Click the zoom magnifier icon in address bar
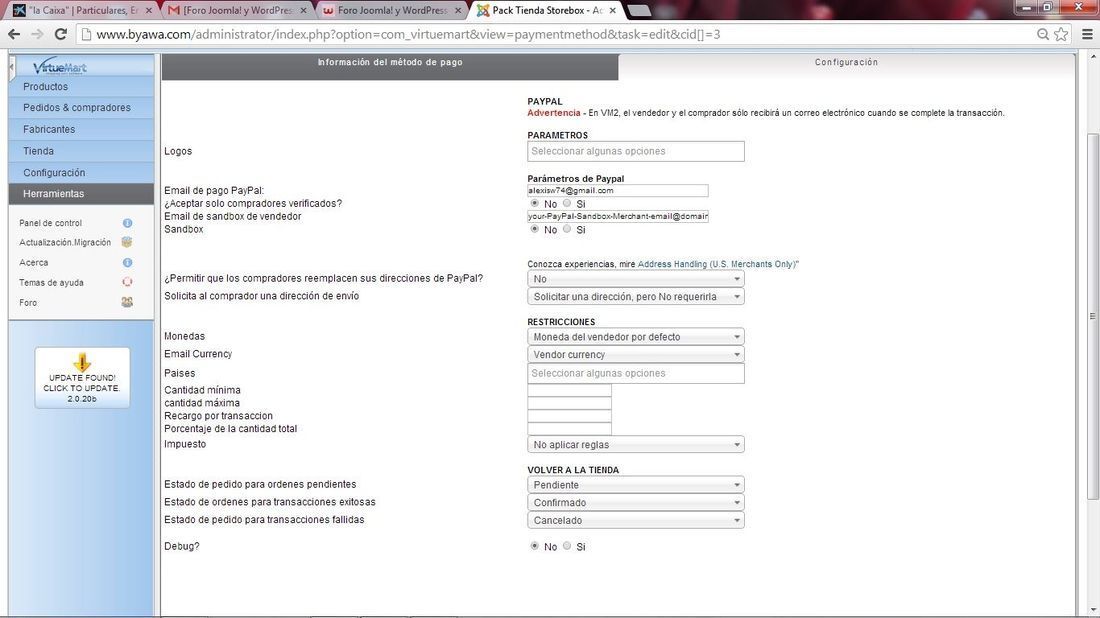This screenshot has height=618, width=1100. pos(1043,34)
